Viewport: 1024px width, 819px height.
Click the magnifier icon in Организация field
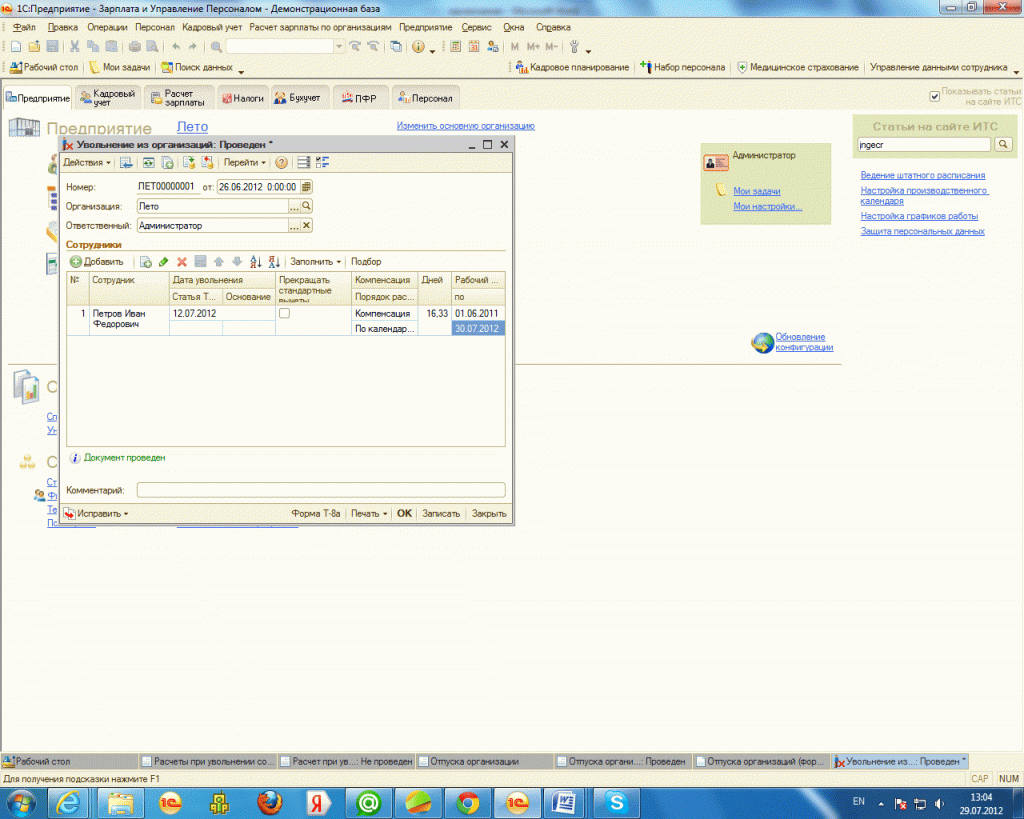coord(307,206)
